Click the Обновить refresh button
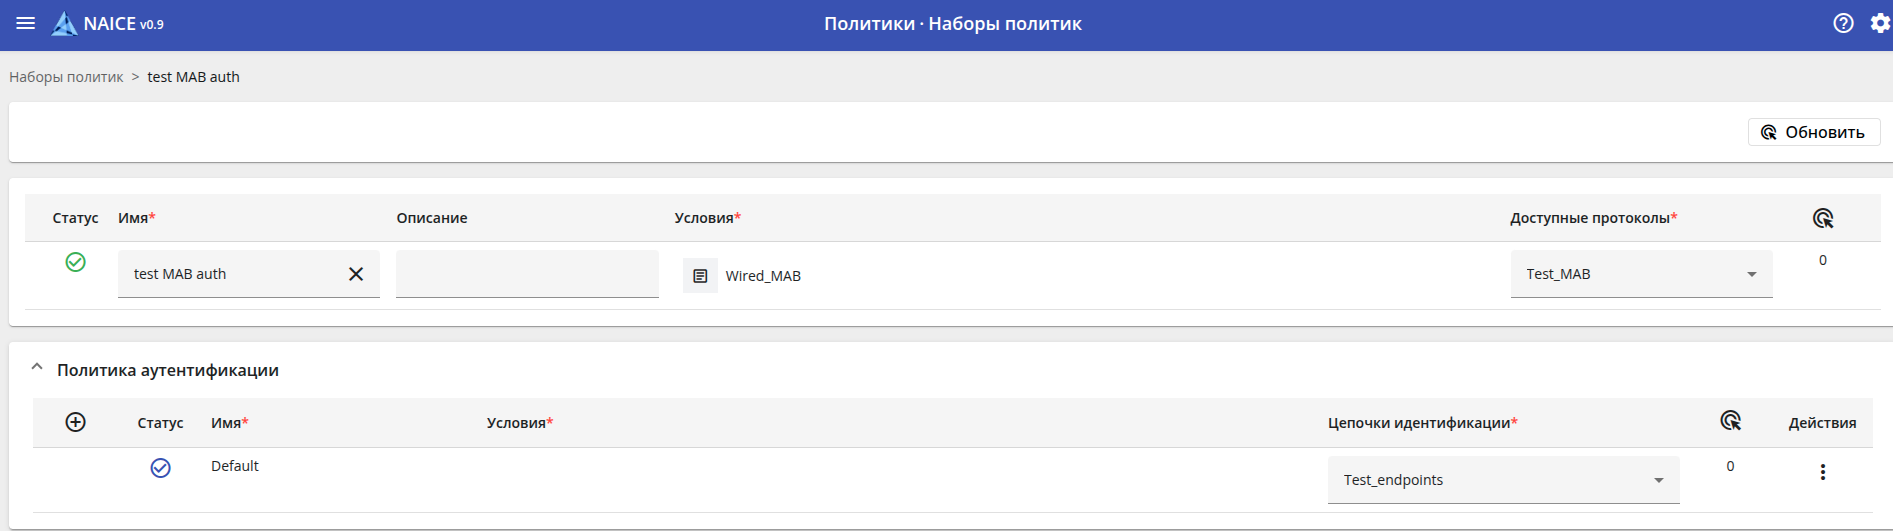This screenshot has width=1893, height=531. tap(1813, 132)
